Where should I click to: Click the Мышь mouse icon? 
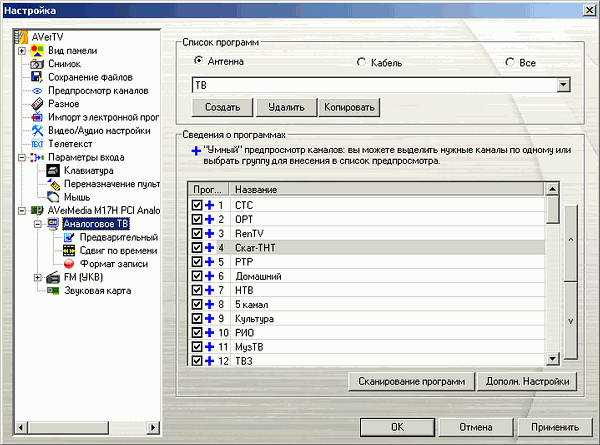coord(53,197)
